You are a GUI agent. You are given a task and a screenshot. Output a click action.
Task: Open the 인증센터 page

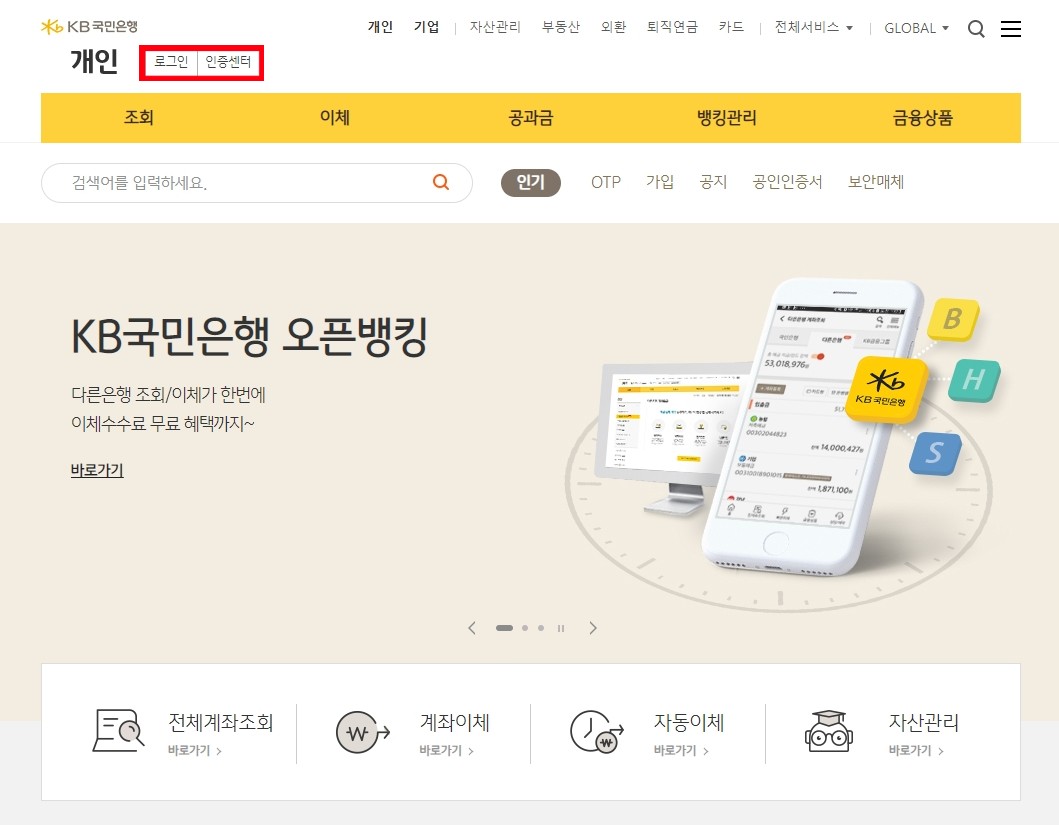[231, 63]
